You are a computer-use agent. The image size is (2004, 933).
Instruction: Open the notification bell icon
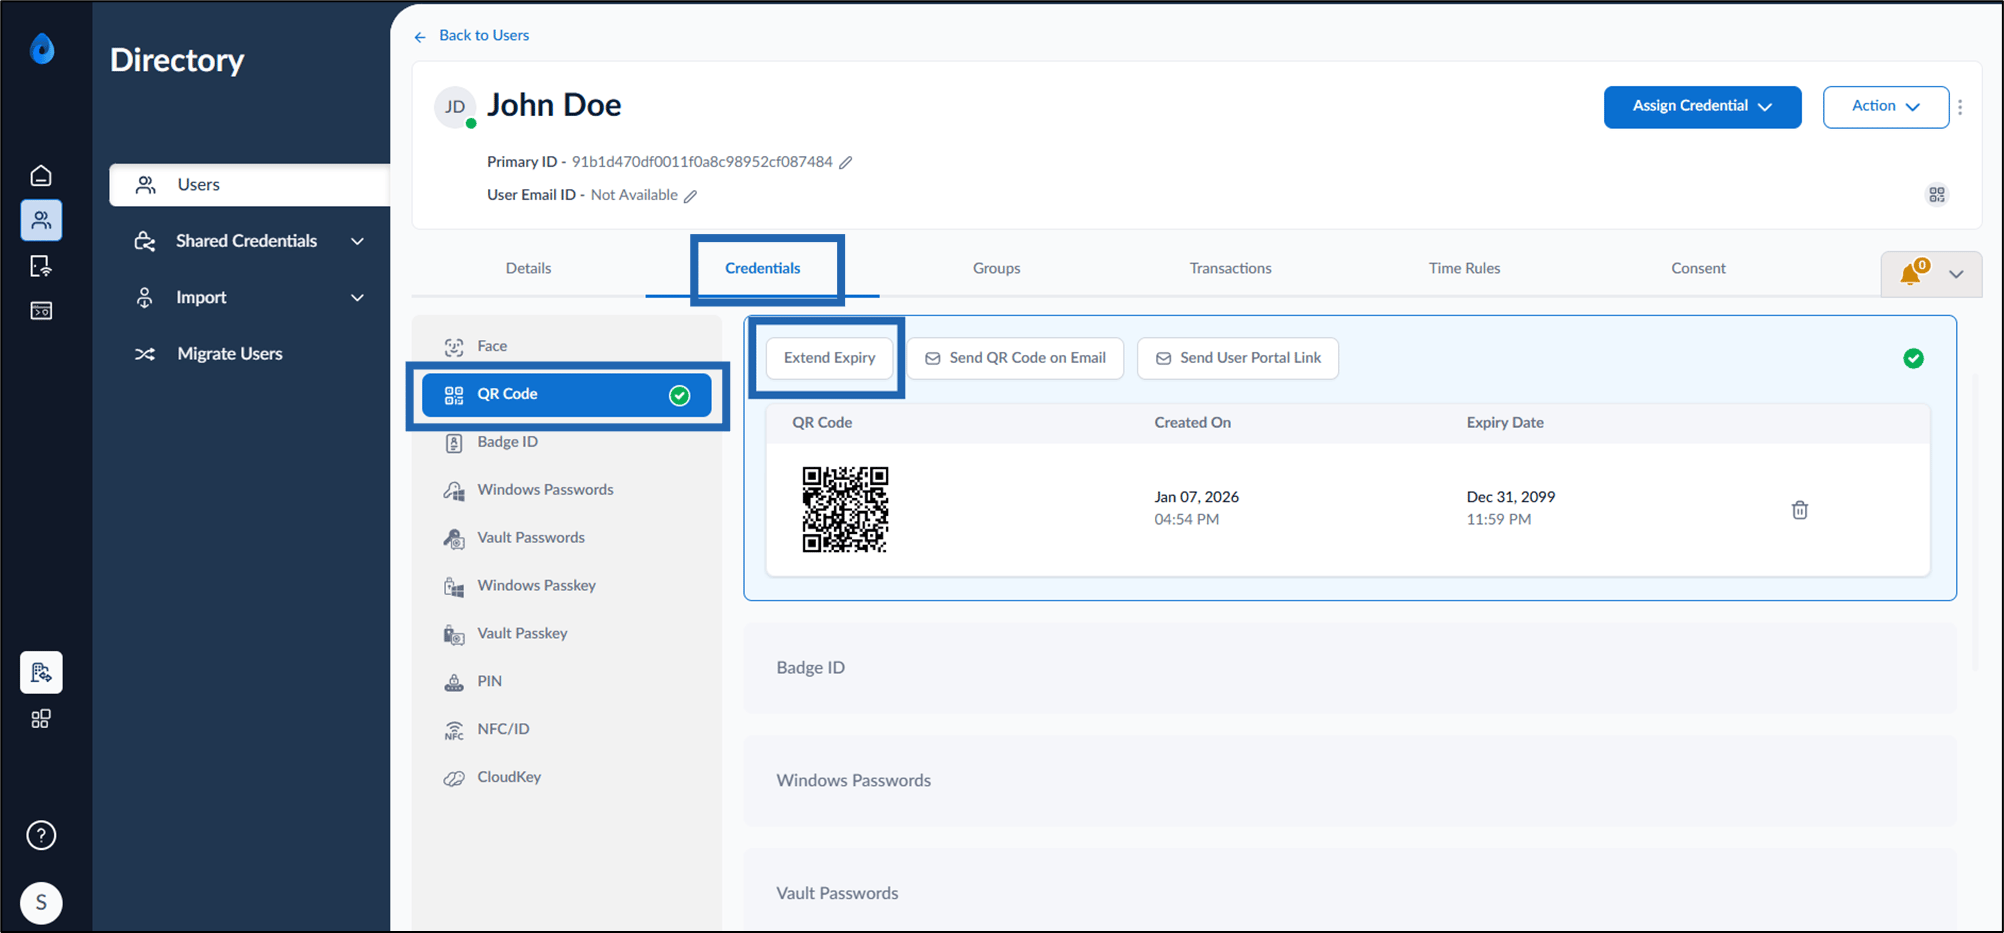(x=1912, y=273)
